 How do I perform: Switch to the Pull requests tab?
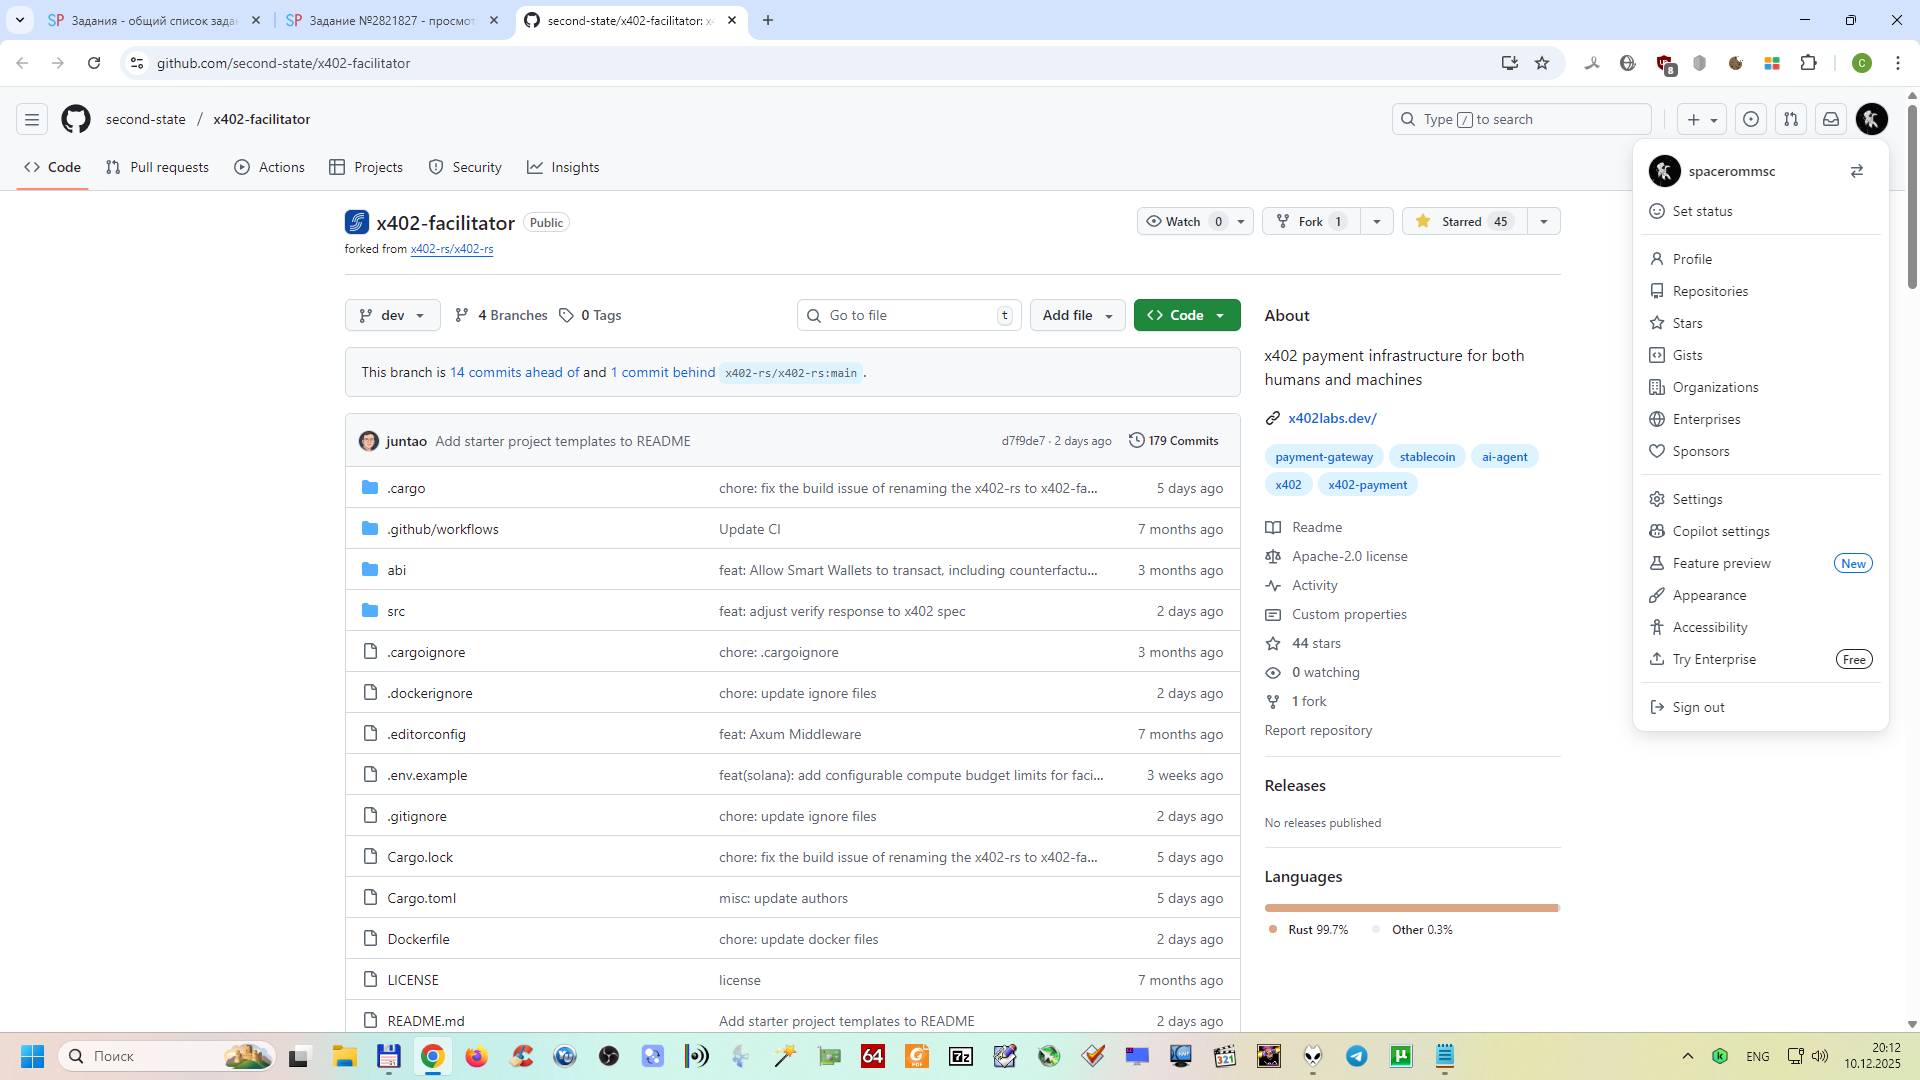pyautogui.click(x=158, y=167)
